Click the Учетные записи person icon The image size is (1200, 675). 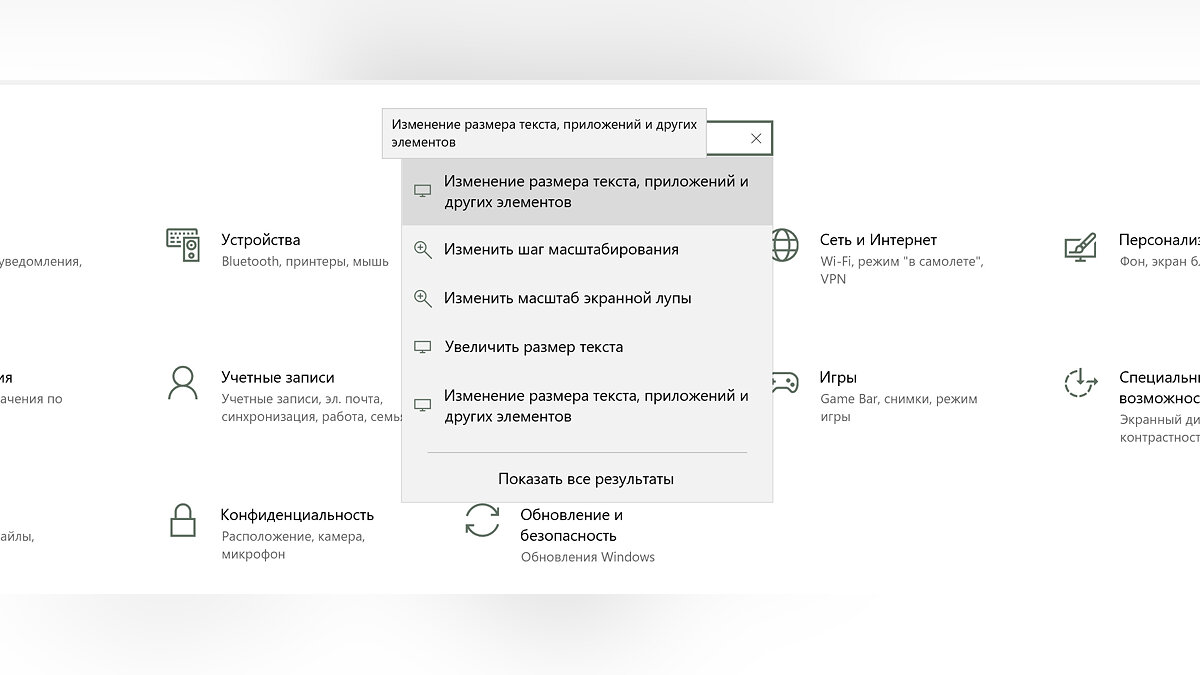(x=183, y=383)
